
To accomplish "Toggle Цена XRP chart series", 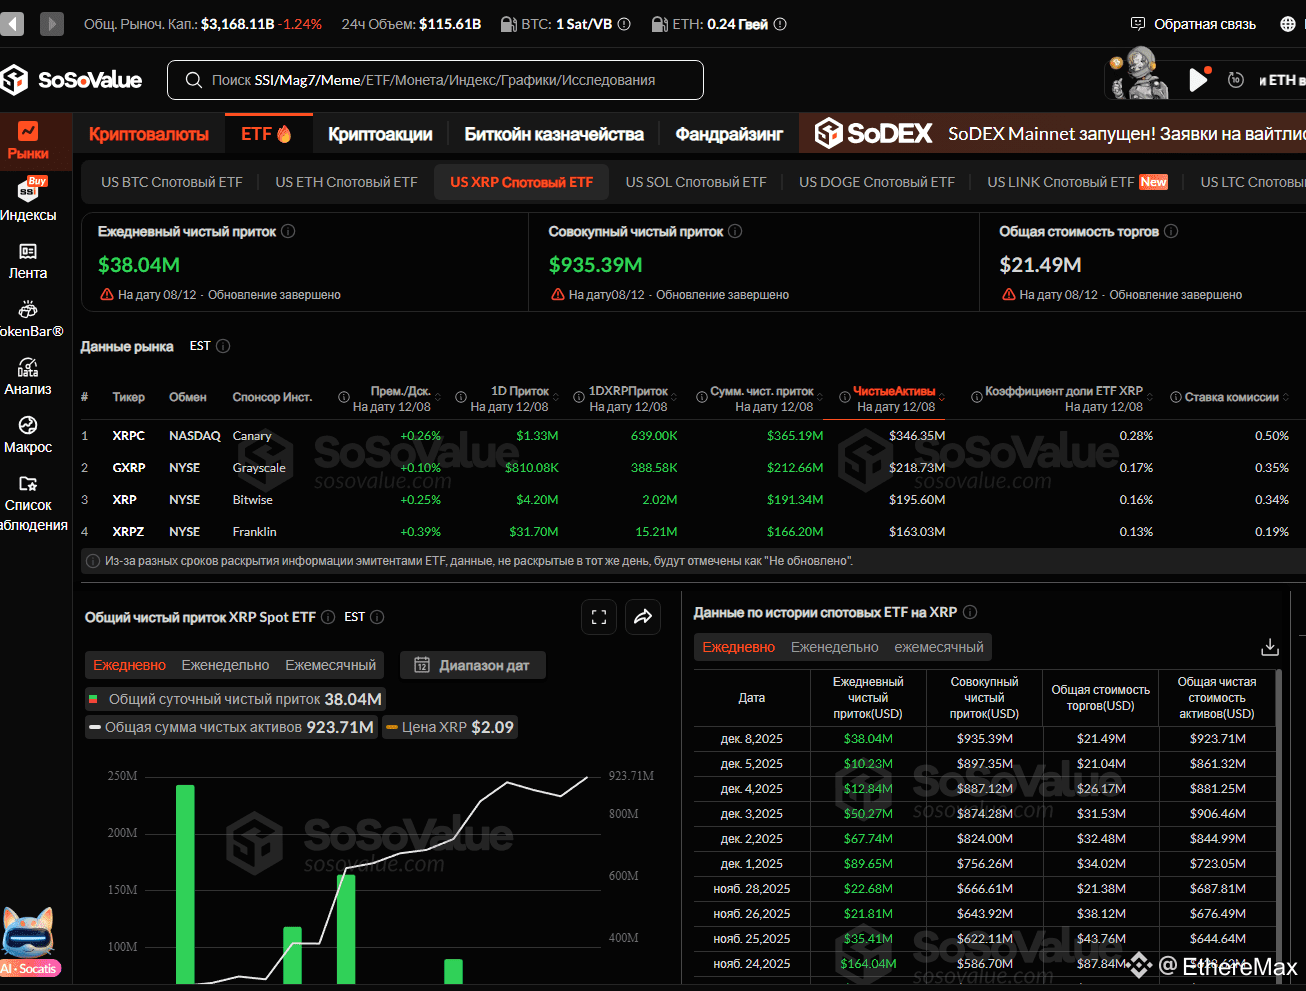I will point(450,727).
